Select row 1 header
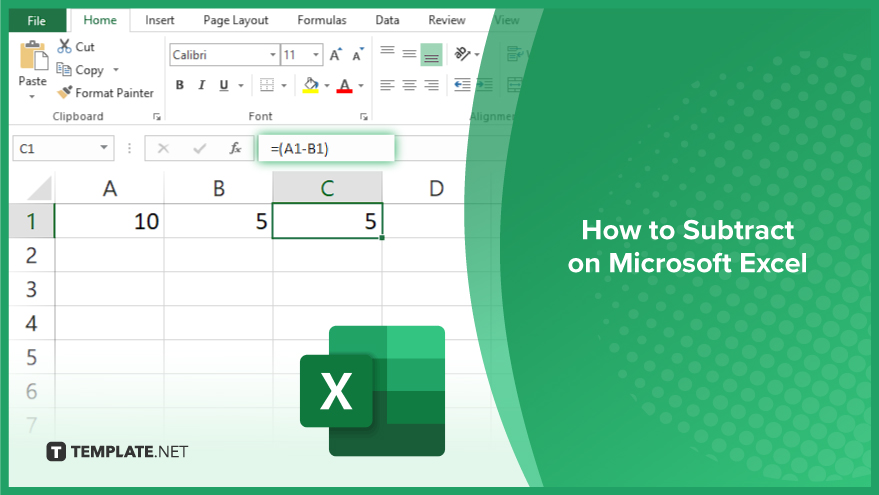This screenshot has width=879, height=495. [x=31, y=221]
